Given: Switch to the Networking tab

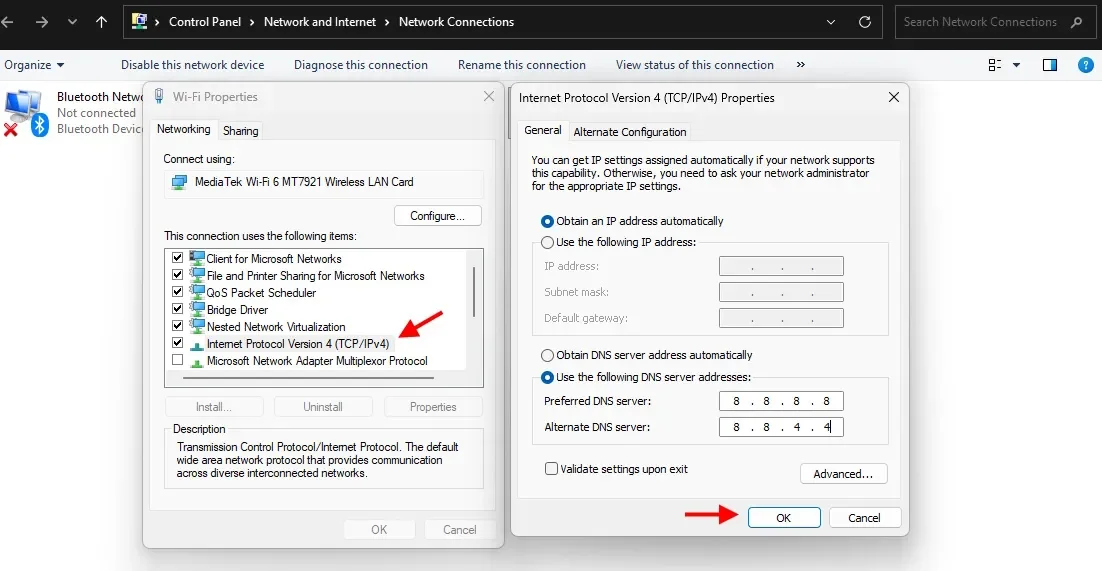Looking at the screenshot, I should click(x=183, y=129).
